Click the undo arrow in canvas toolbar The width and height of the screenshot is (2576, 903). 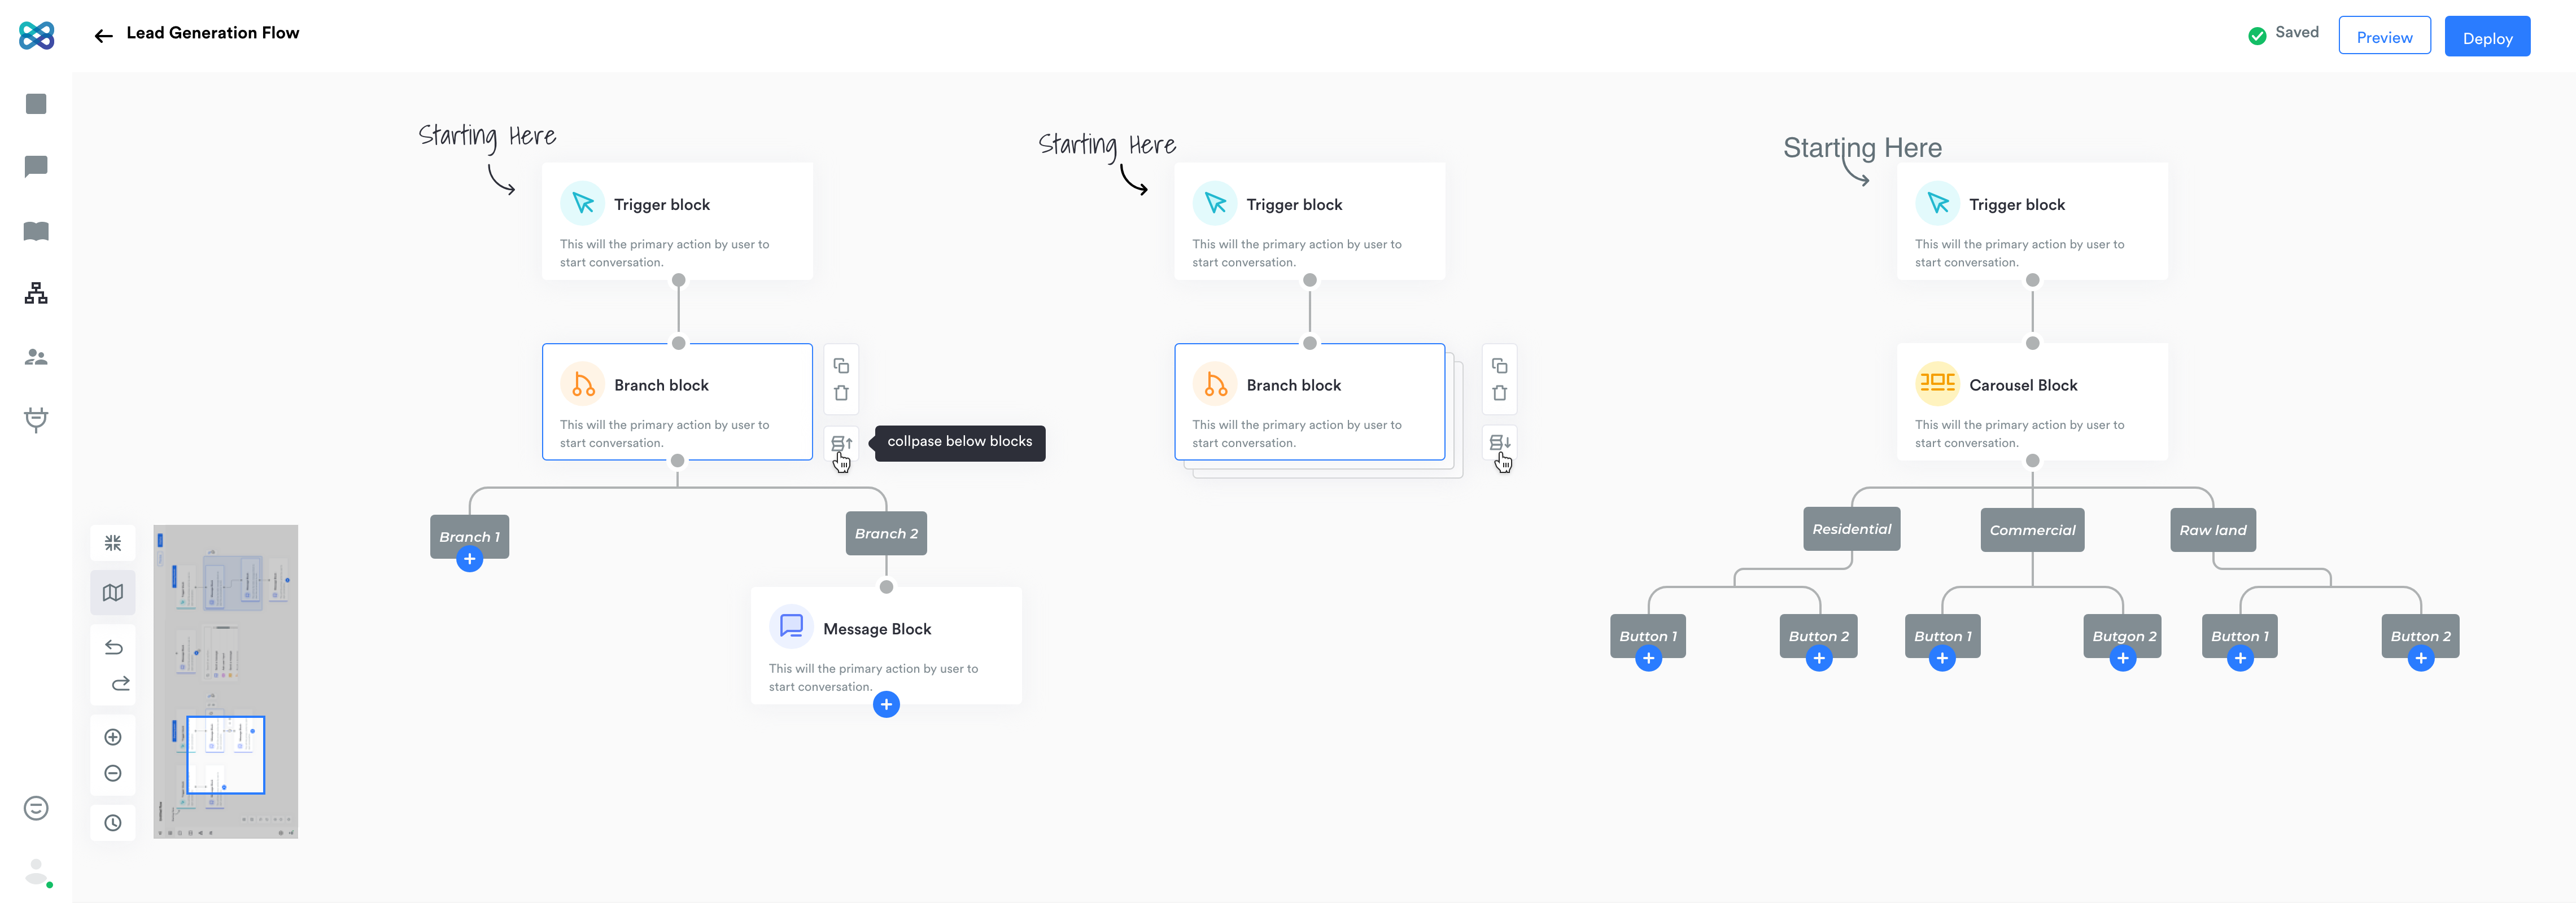point(113,647)
